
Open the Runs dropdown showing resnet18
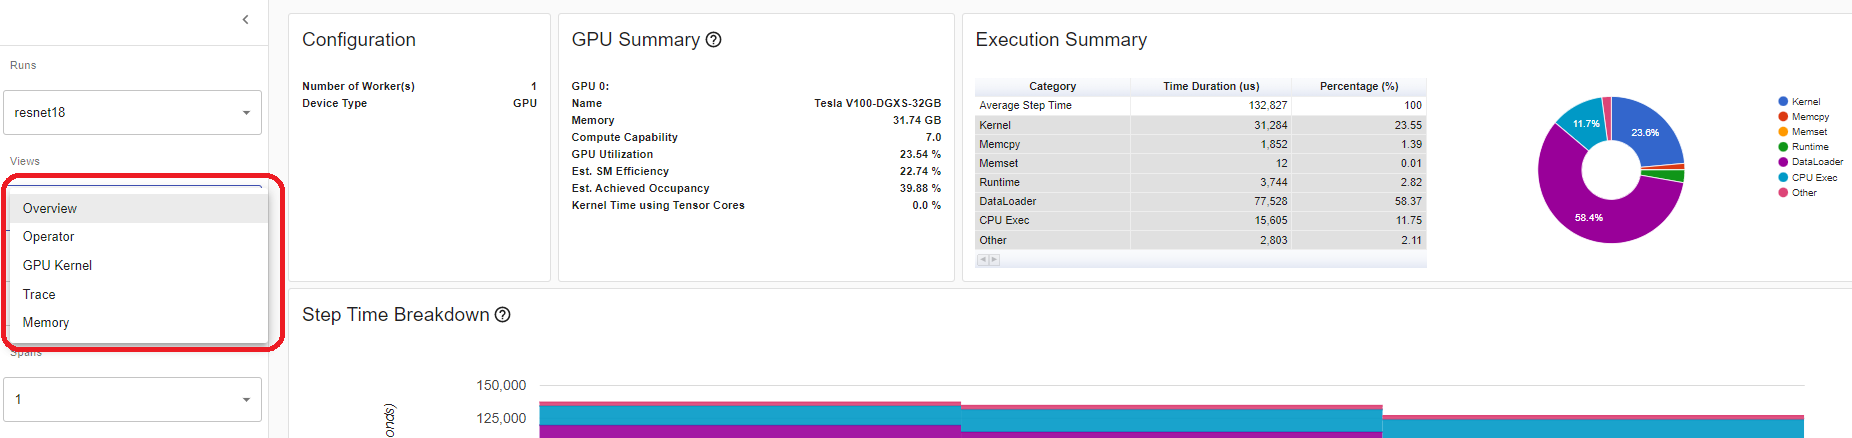click(132, 113)
